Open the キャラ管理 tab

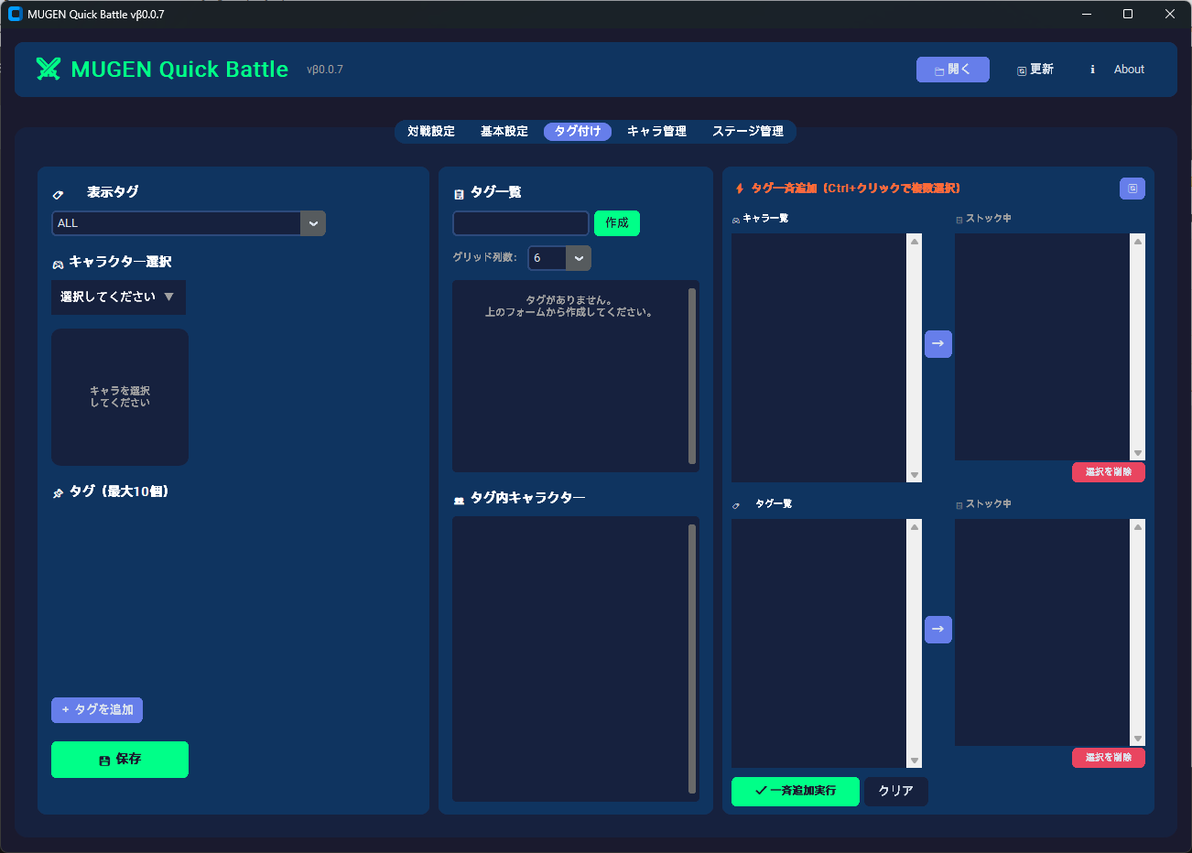(657, 132)
